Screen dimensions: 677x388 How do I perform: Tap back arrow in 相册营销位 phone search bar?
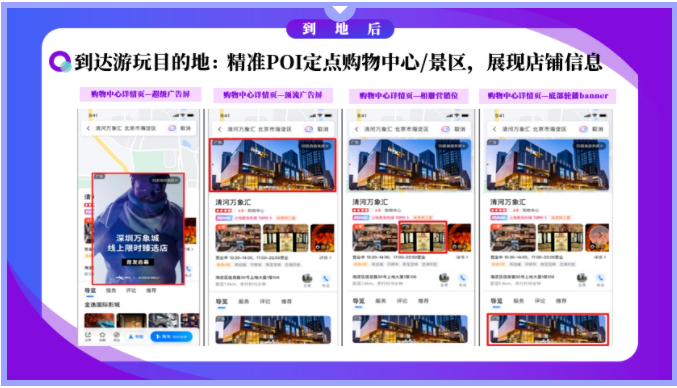(x=357, y=129)
